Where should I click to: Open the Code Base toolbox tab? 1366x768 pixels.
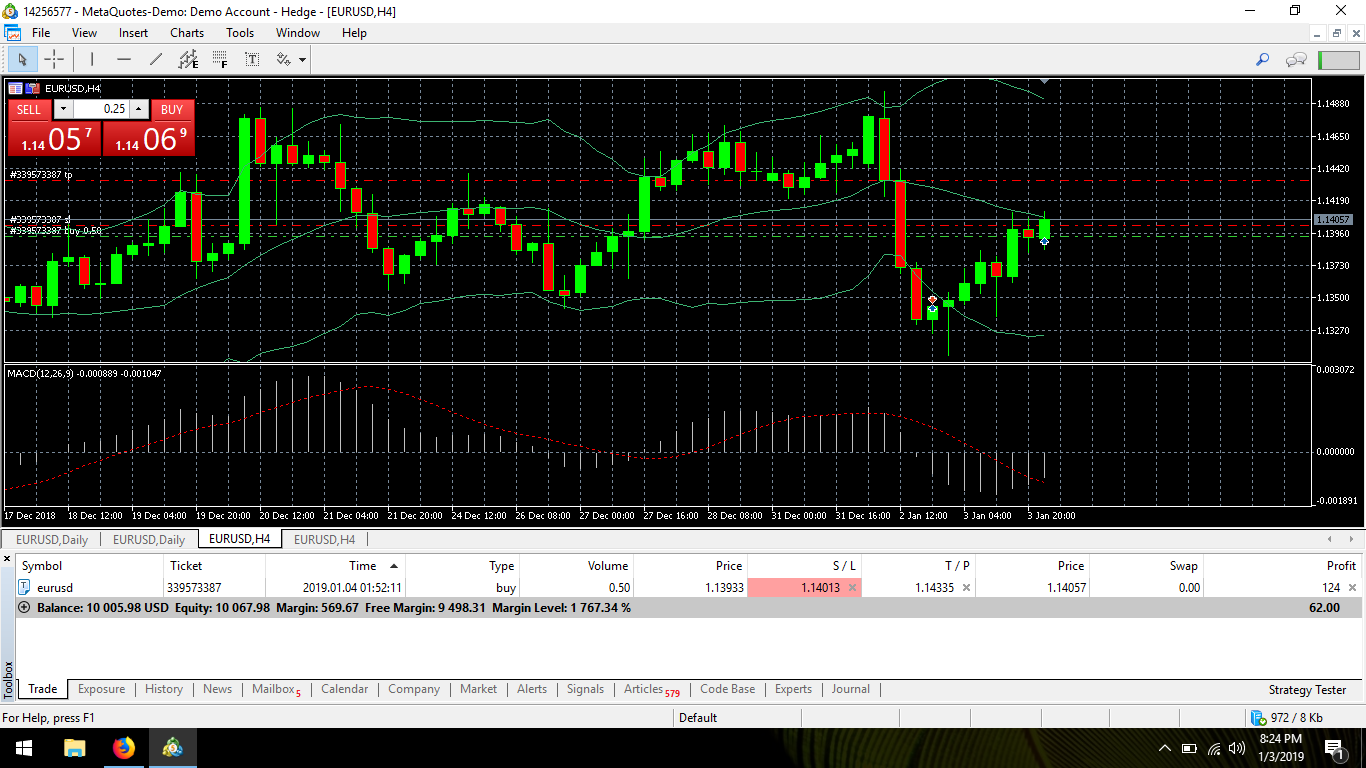coord(728,689)
